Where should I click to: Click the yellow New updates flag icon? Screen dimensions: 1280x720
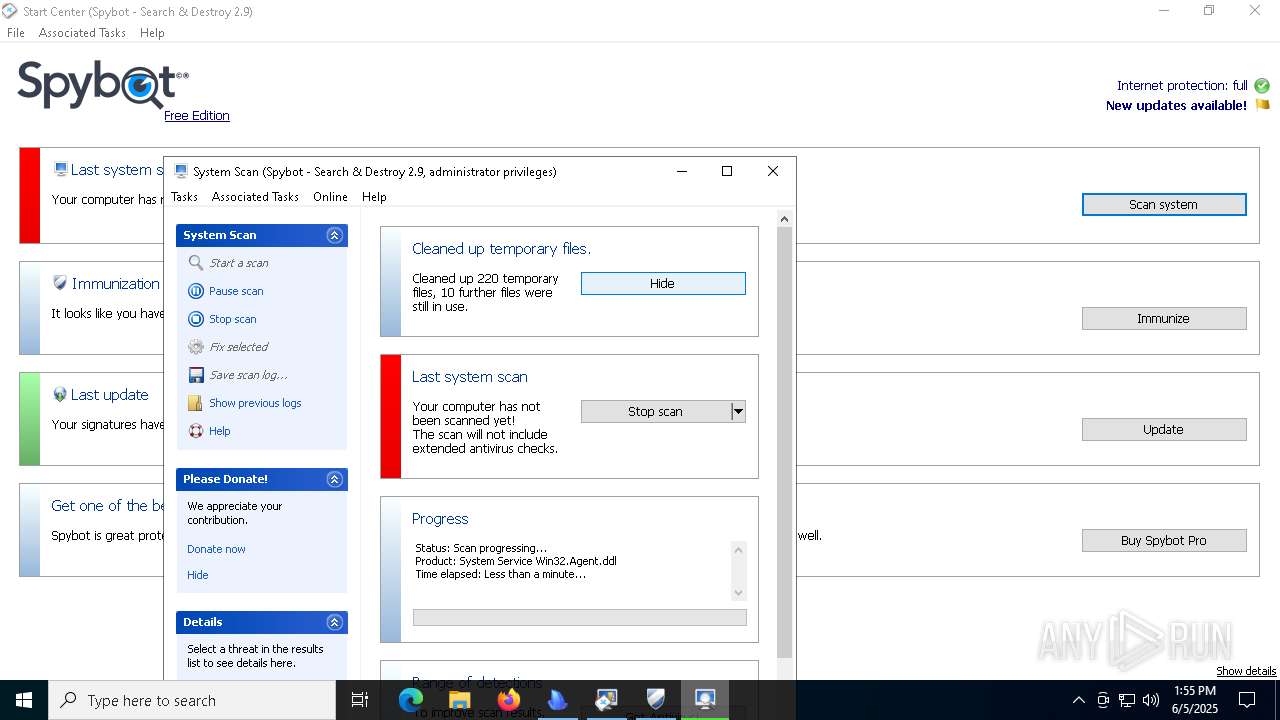(1262, 105)
